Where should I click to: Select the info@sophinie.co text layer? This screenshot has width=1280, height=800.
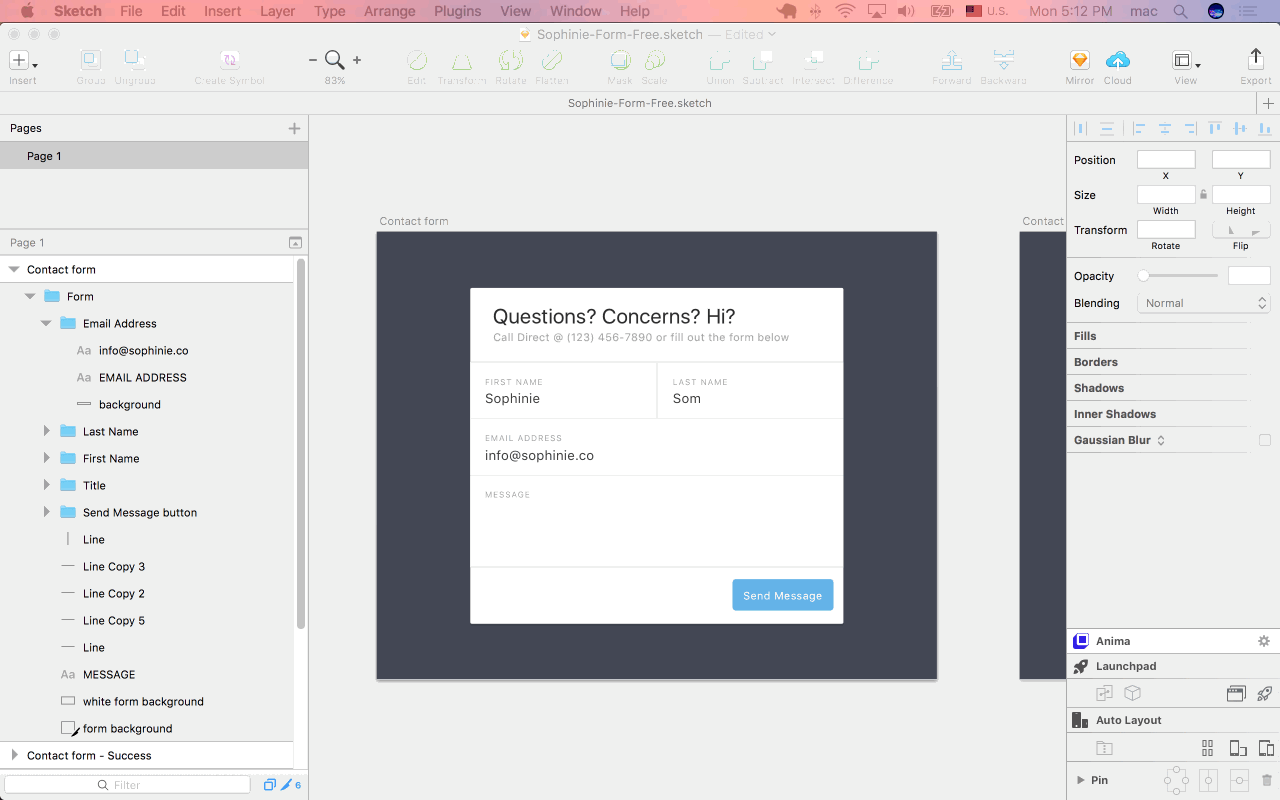143,350
